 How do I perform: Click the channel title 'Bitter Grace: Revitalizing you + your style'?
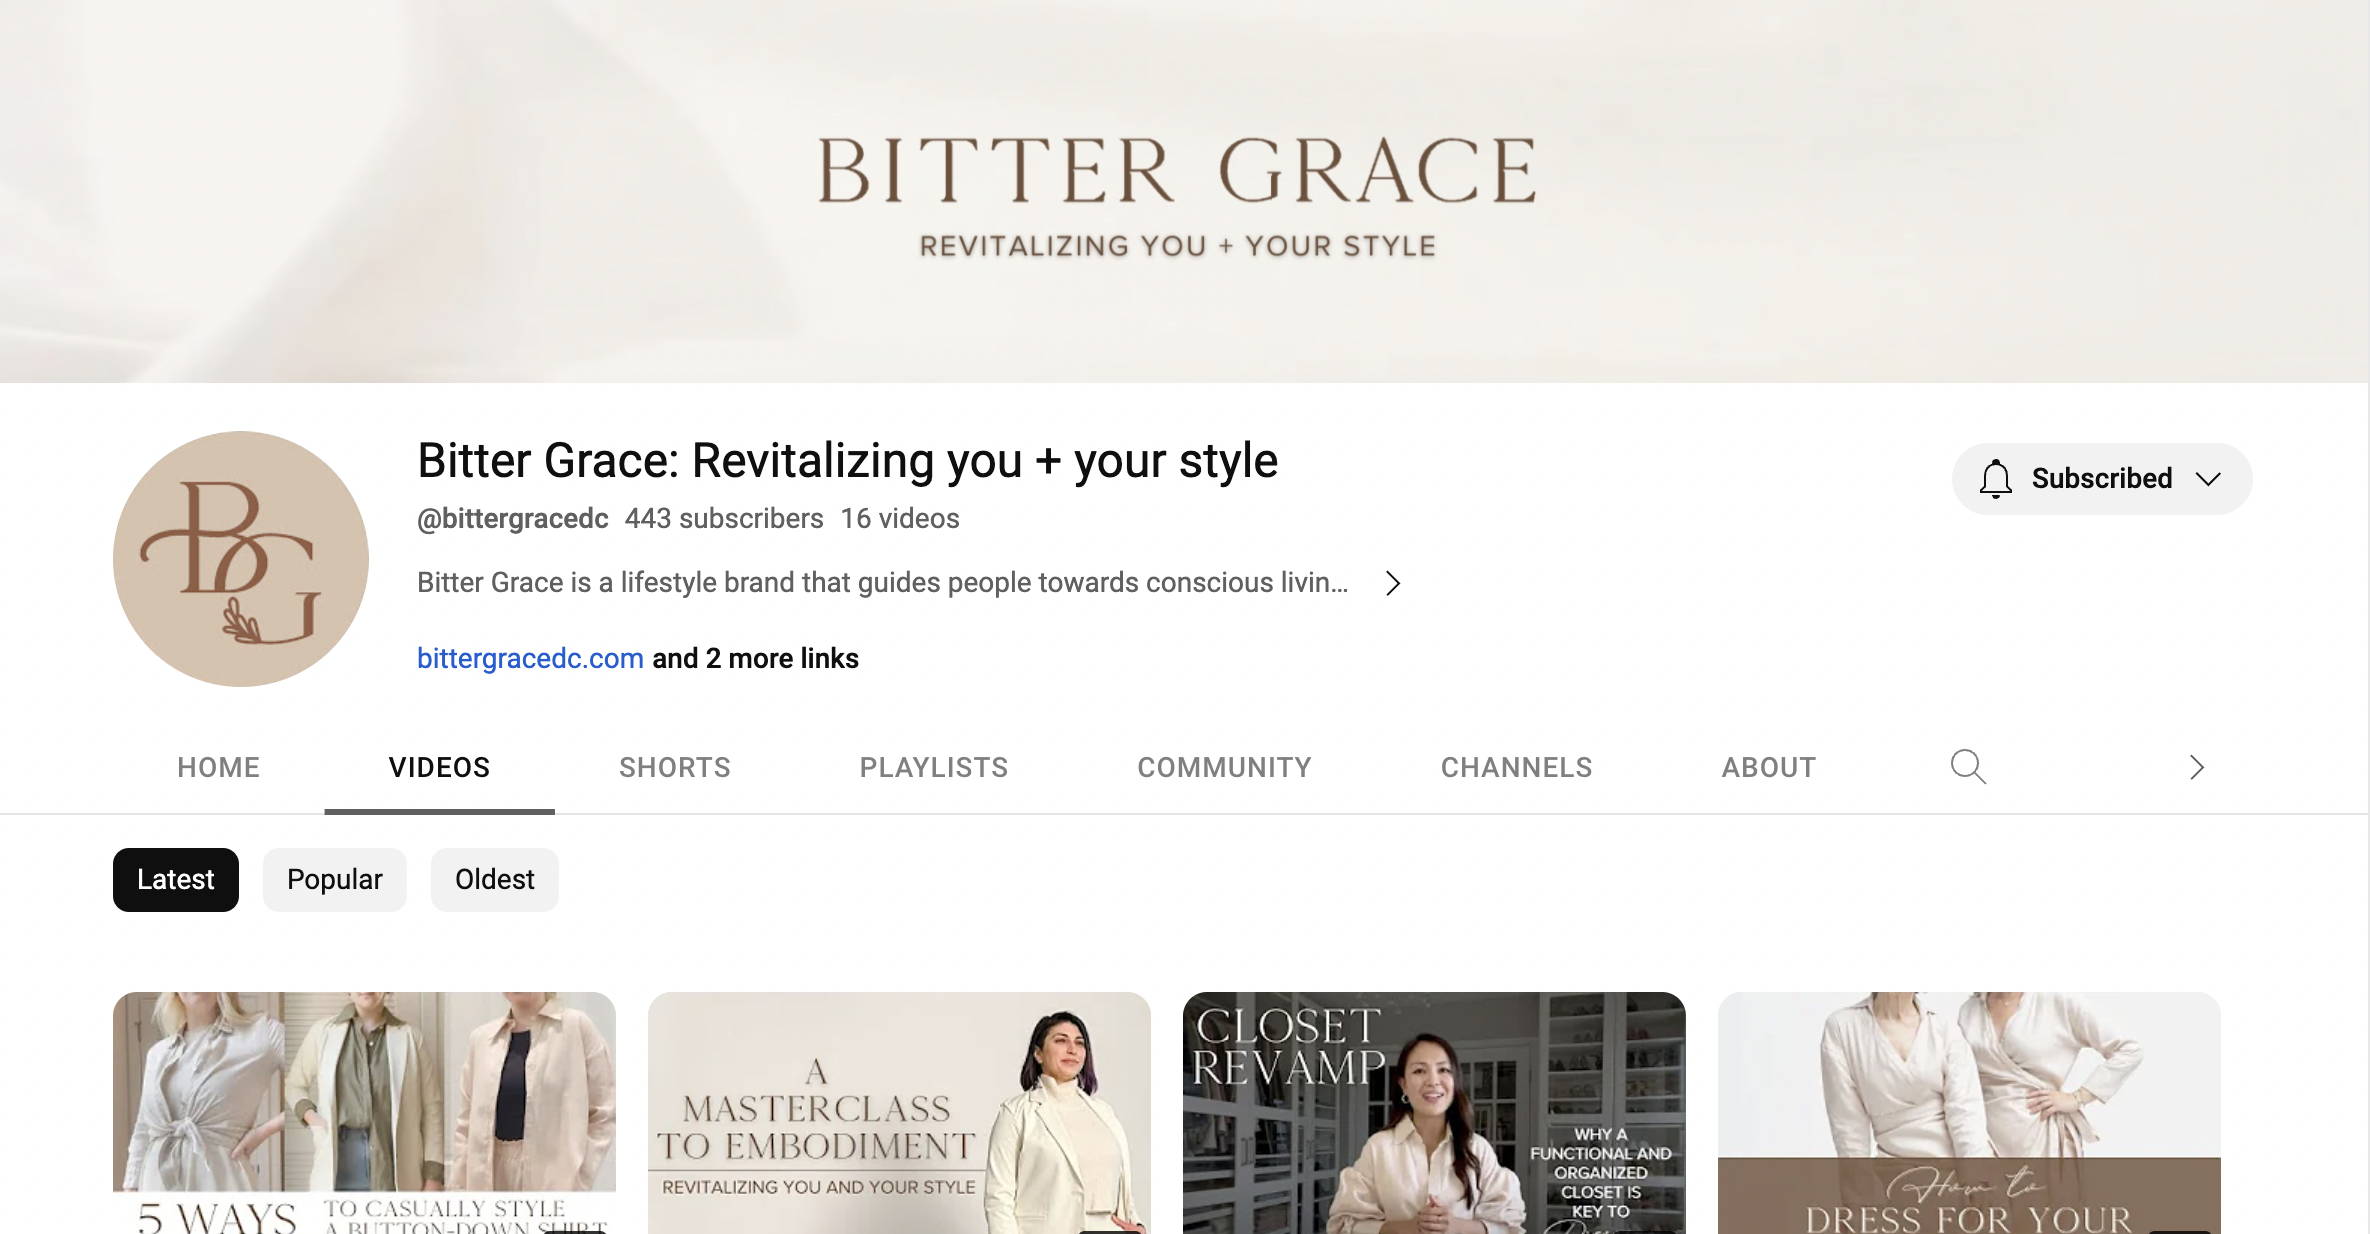click(847, 461)
